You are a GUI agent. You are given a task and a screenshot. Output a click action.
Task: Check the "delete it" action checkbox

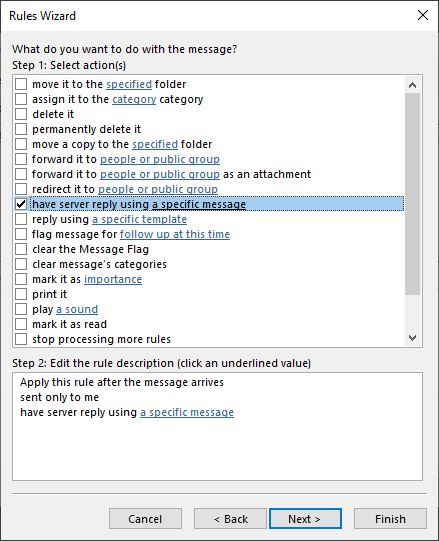[21, 114]
